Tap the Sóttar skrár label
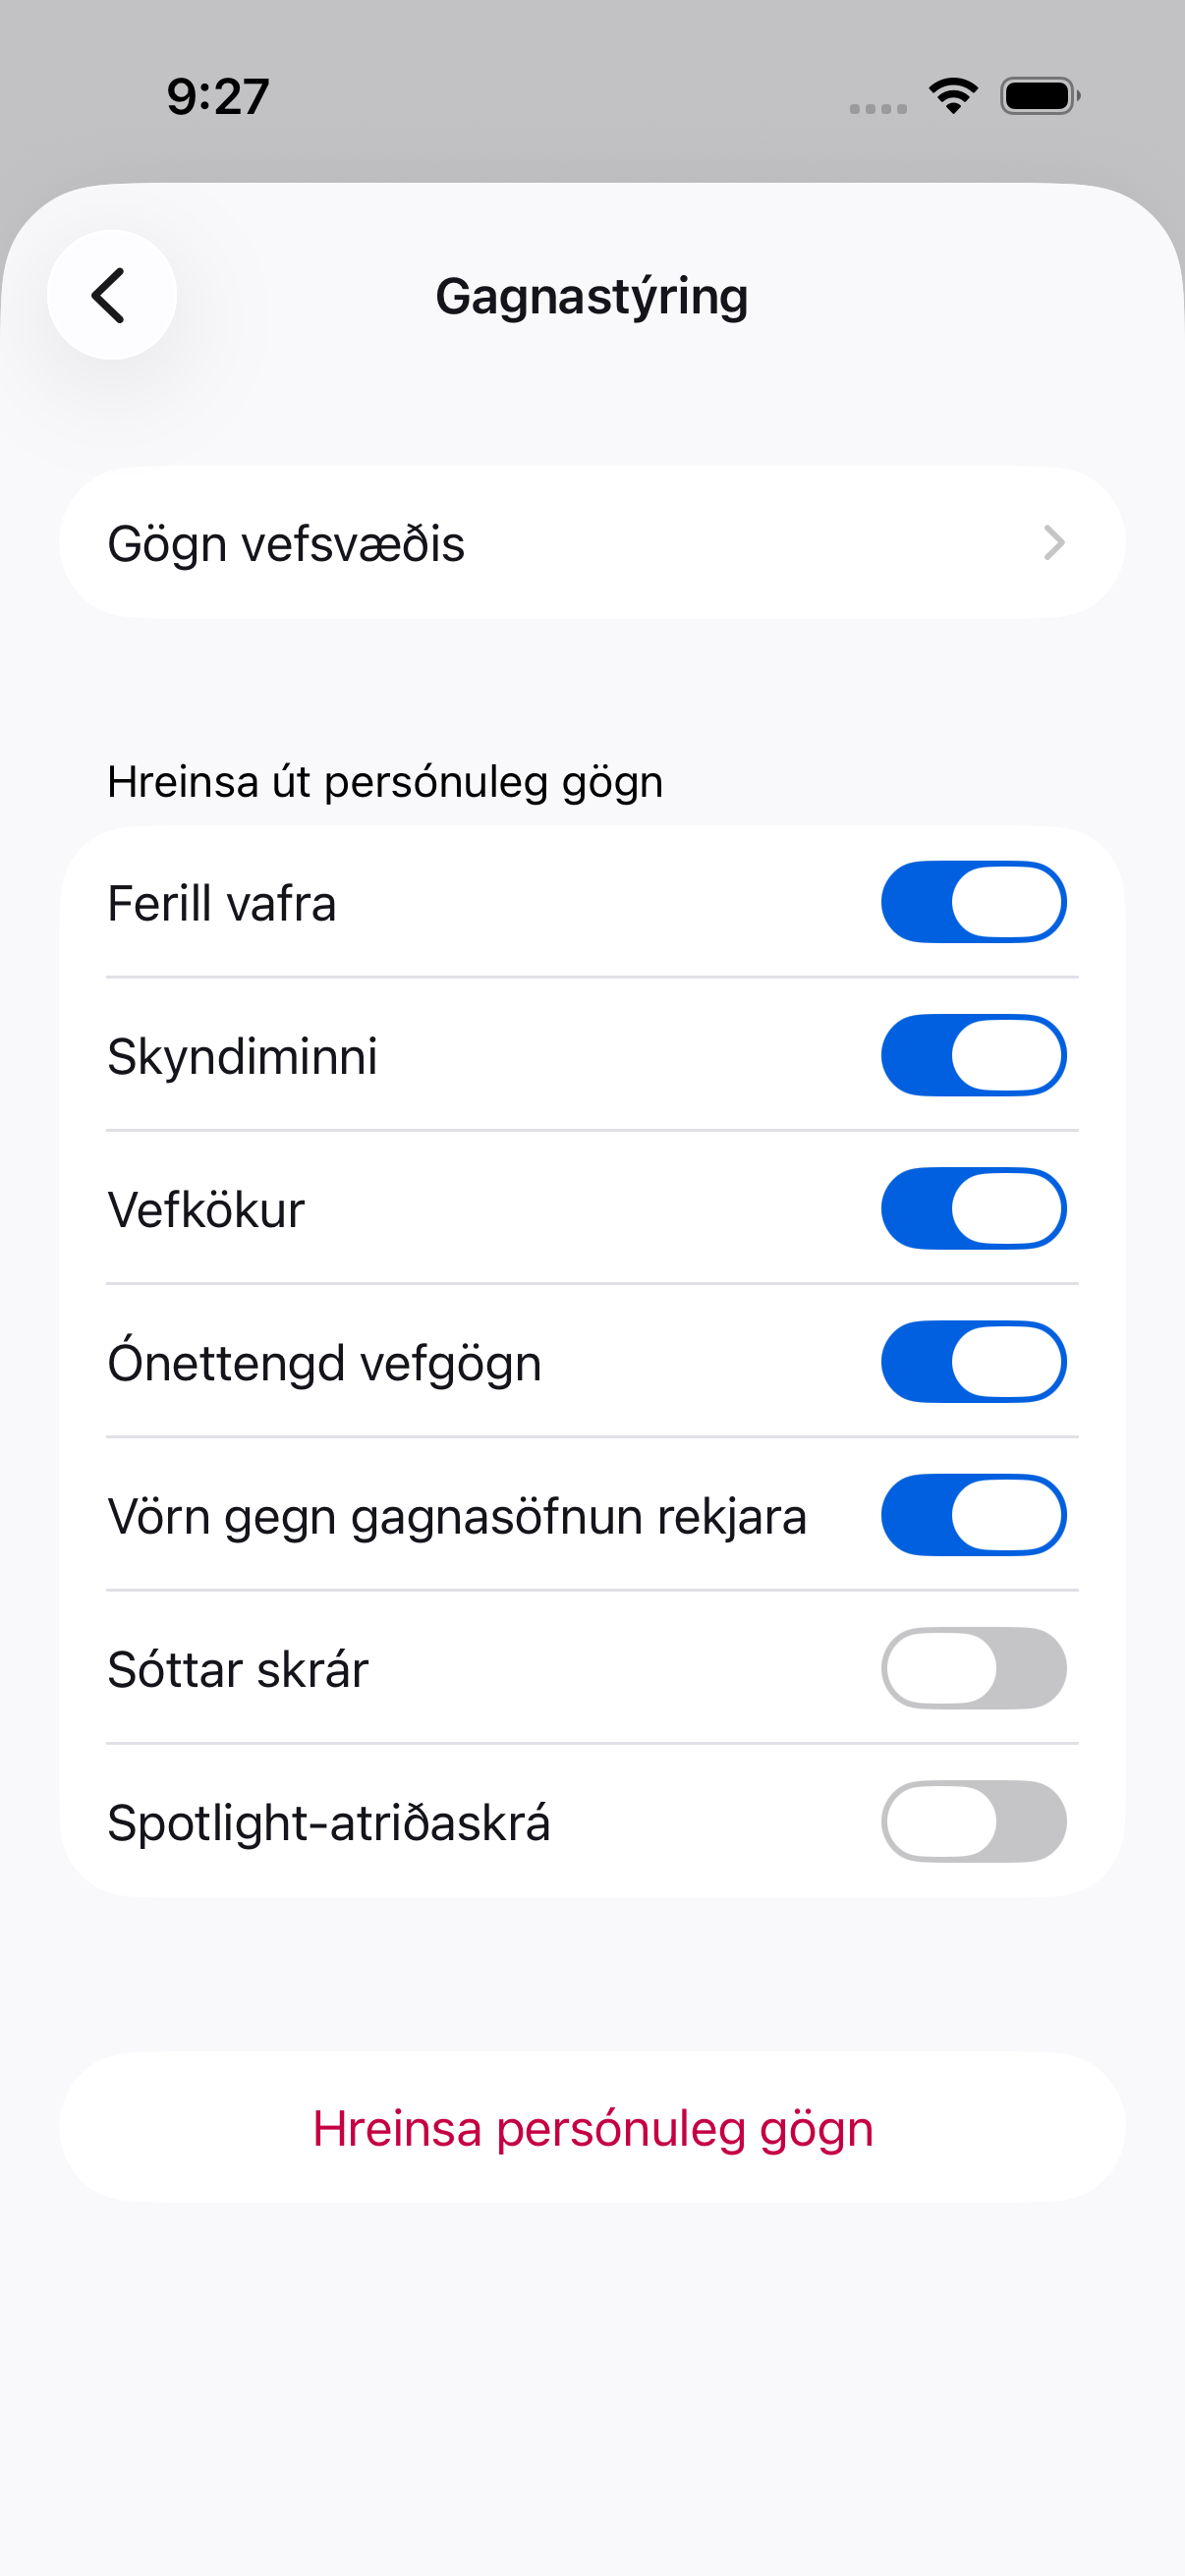This screenshot has width=1185, height=2576. pos(238,1669)
